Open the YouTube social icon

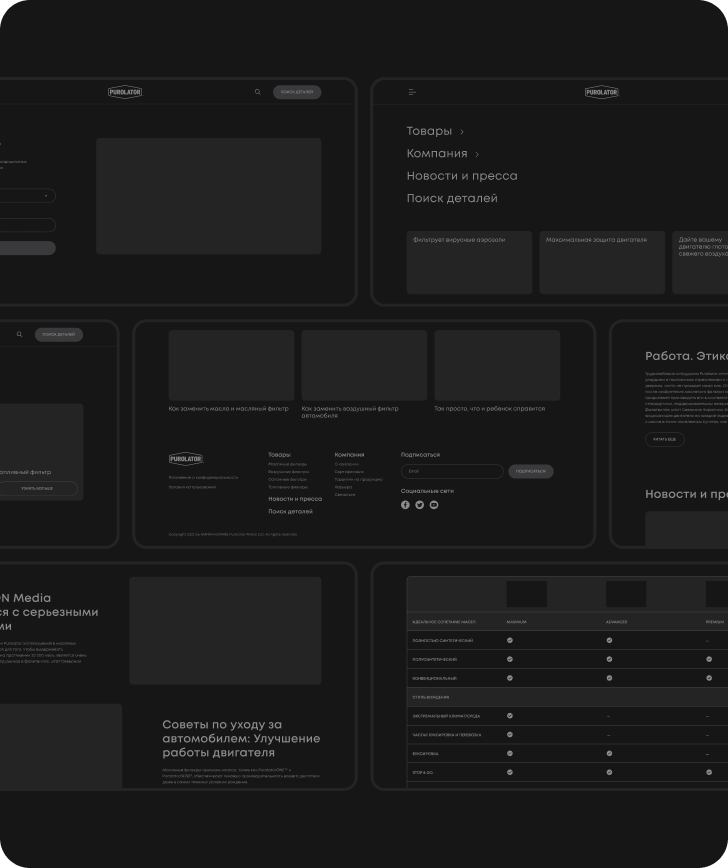point(434,505)
